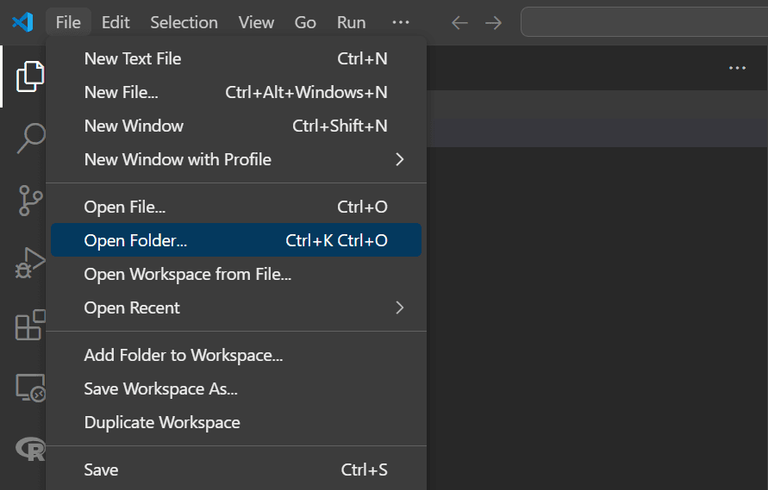Show hidden menus via the menu bar ellipsis
The height and width of the screenshot is (490, 768).
pyautogui.click(x=401, y=22)
